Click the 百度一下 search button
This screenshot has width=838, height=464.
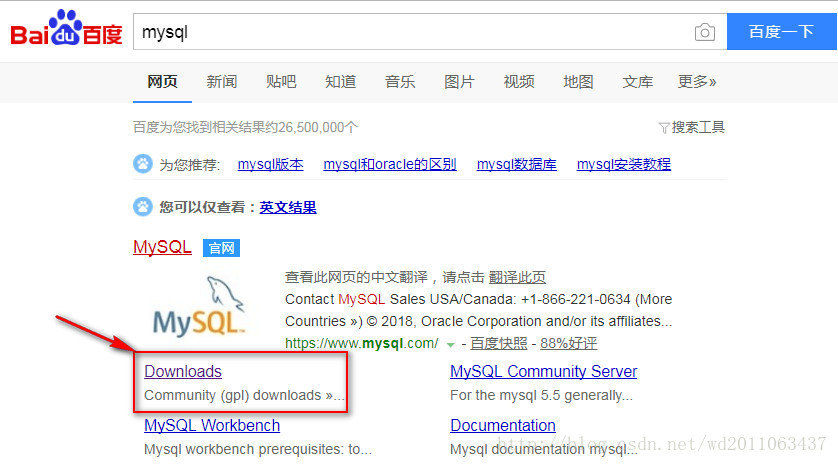(x=781, y=32)
